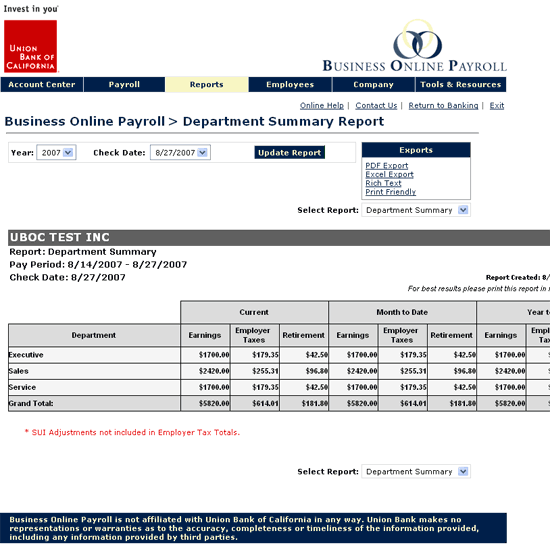Click Current Earnings column header

tap(205, 335)
